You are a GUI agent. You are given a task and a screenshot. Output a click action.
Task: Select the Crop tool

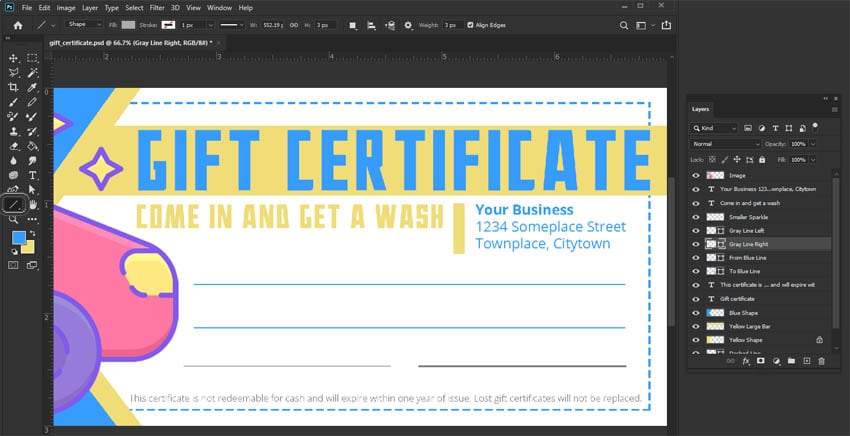click(x=14, y=88)
